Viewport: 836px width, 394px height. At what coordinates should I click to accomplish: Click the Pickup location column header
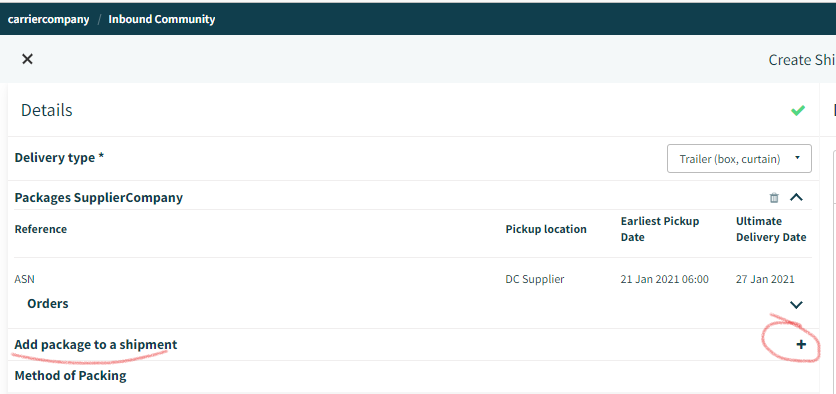546,229
